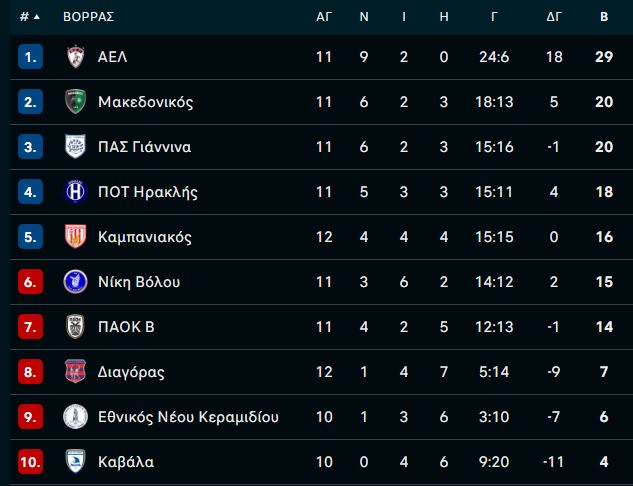This screenshot has height=486, width=633.
Task: Click the ΑΓ matches played column header
Action: click(x=324, y=17)
